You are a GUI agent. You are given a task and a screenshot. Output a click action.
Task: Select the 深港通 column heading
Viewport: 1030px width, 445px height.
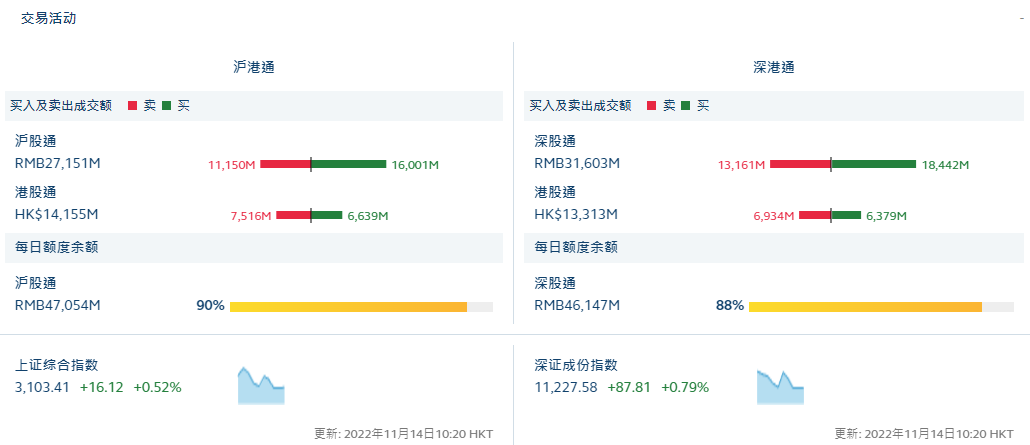click(x=773, y=68)
